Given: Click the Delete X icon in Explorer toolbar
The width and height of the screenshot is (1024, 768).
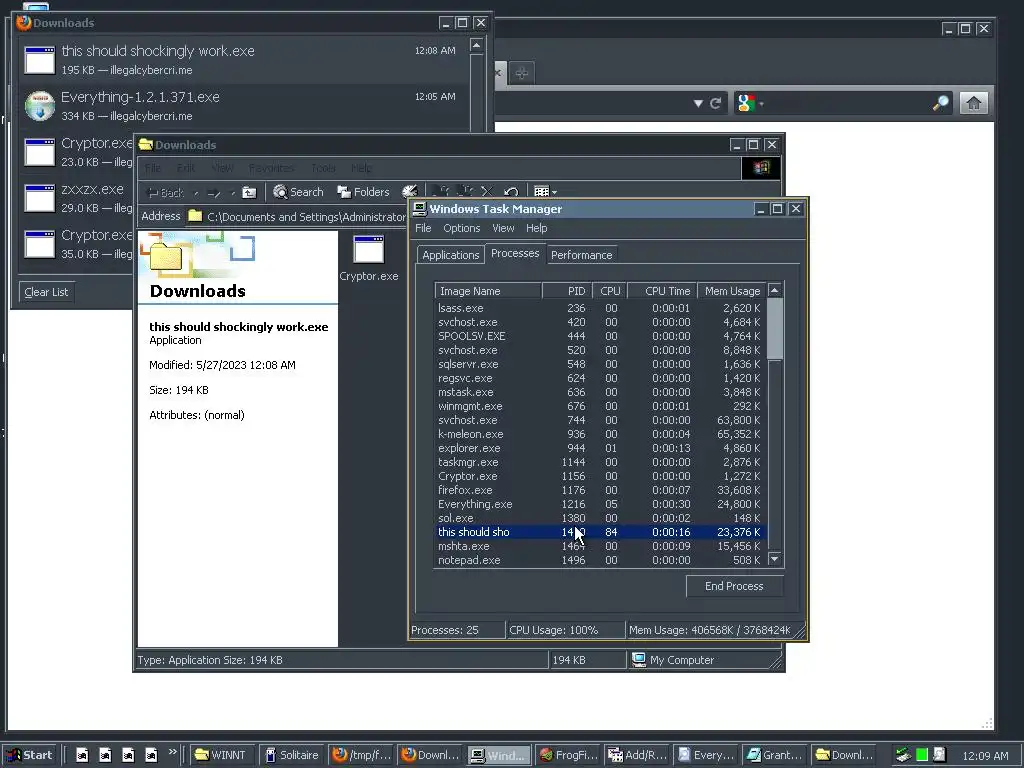Looking at the screenshot, I should point(487,192).
